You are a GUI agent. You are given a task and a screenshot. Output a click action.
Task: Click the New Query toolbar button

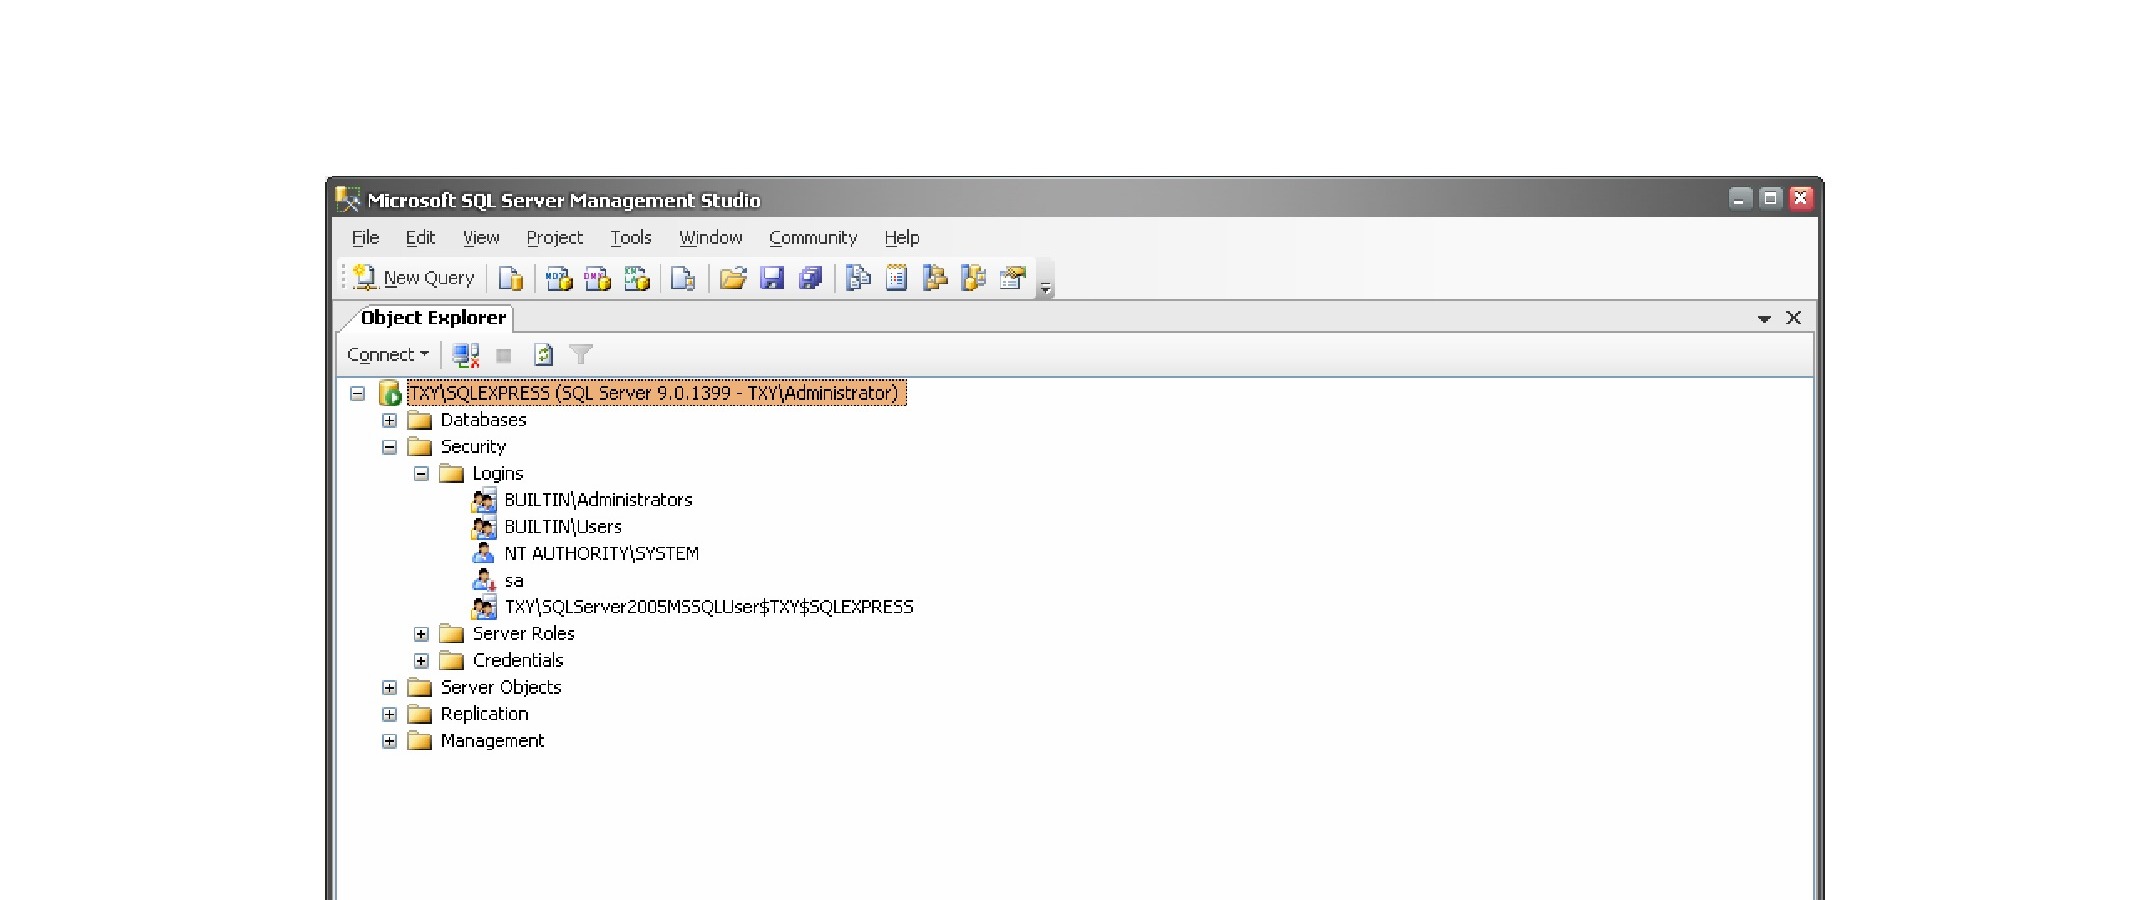tap(414, 278)
